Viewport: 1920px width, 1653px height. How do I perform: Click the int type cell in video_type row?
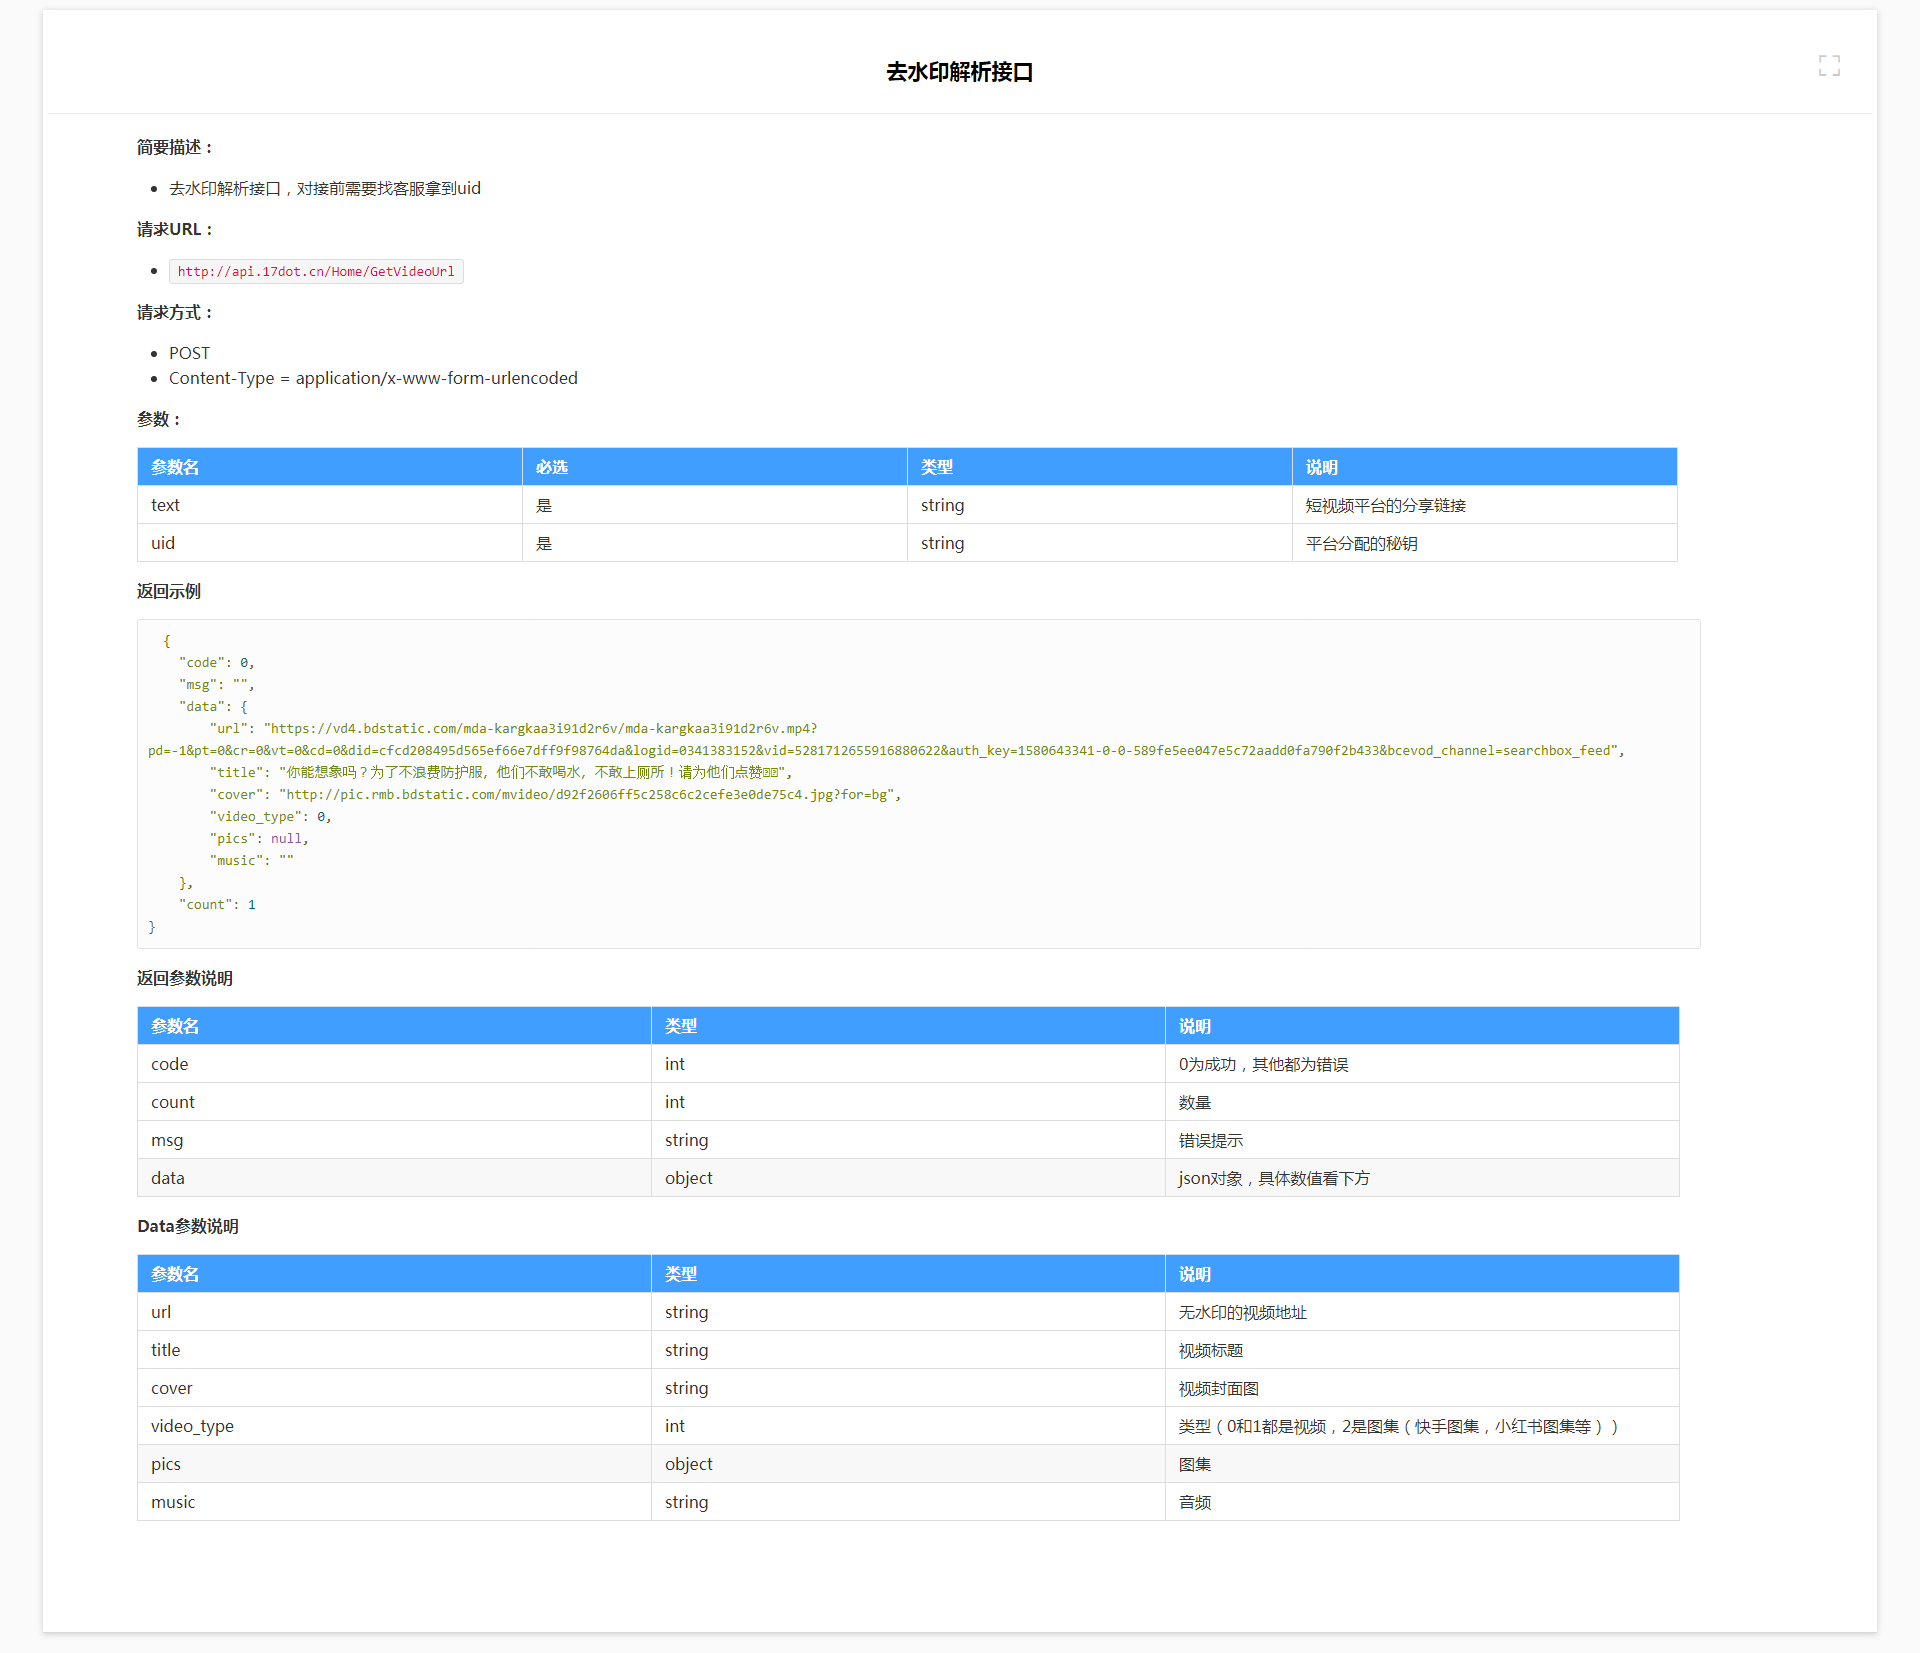click(x=908, y=1426)
